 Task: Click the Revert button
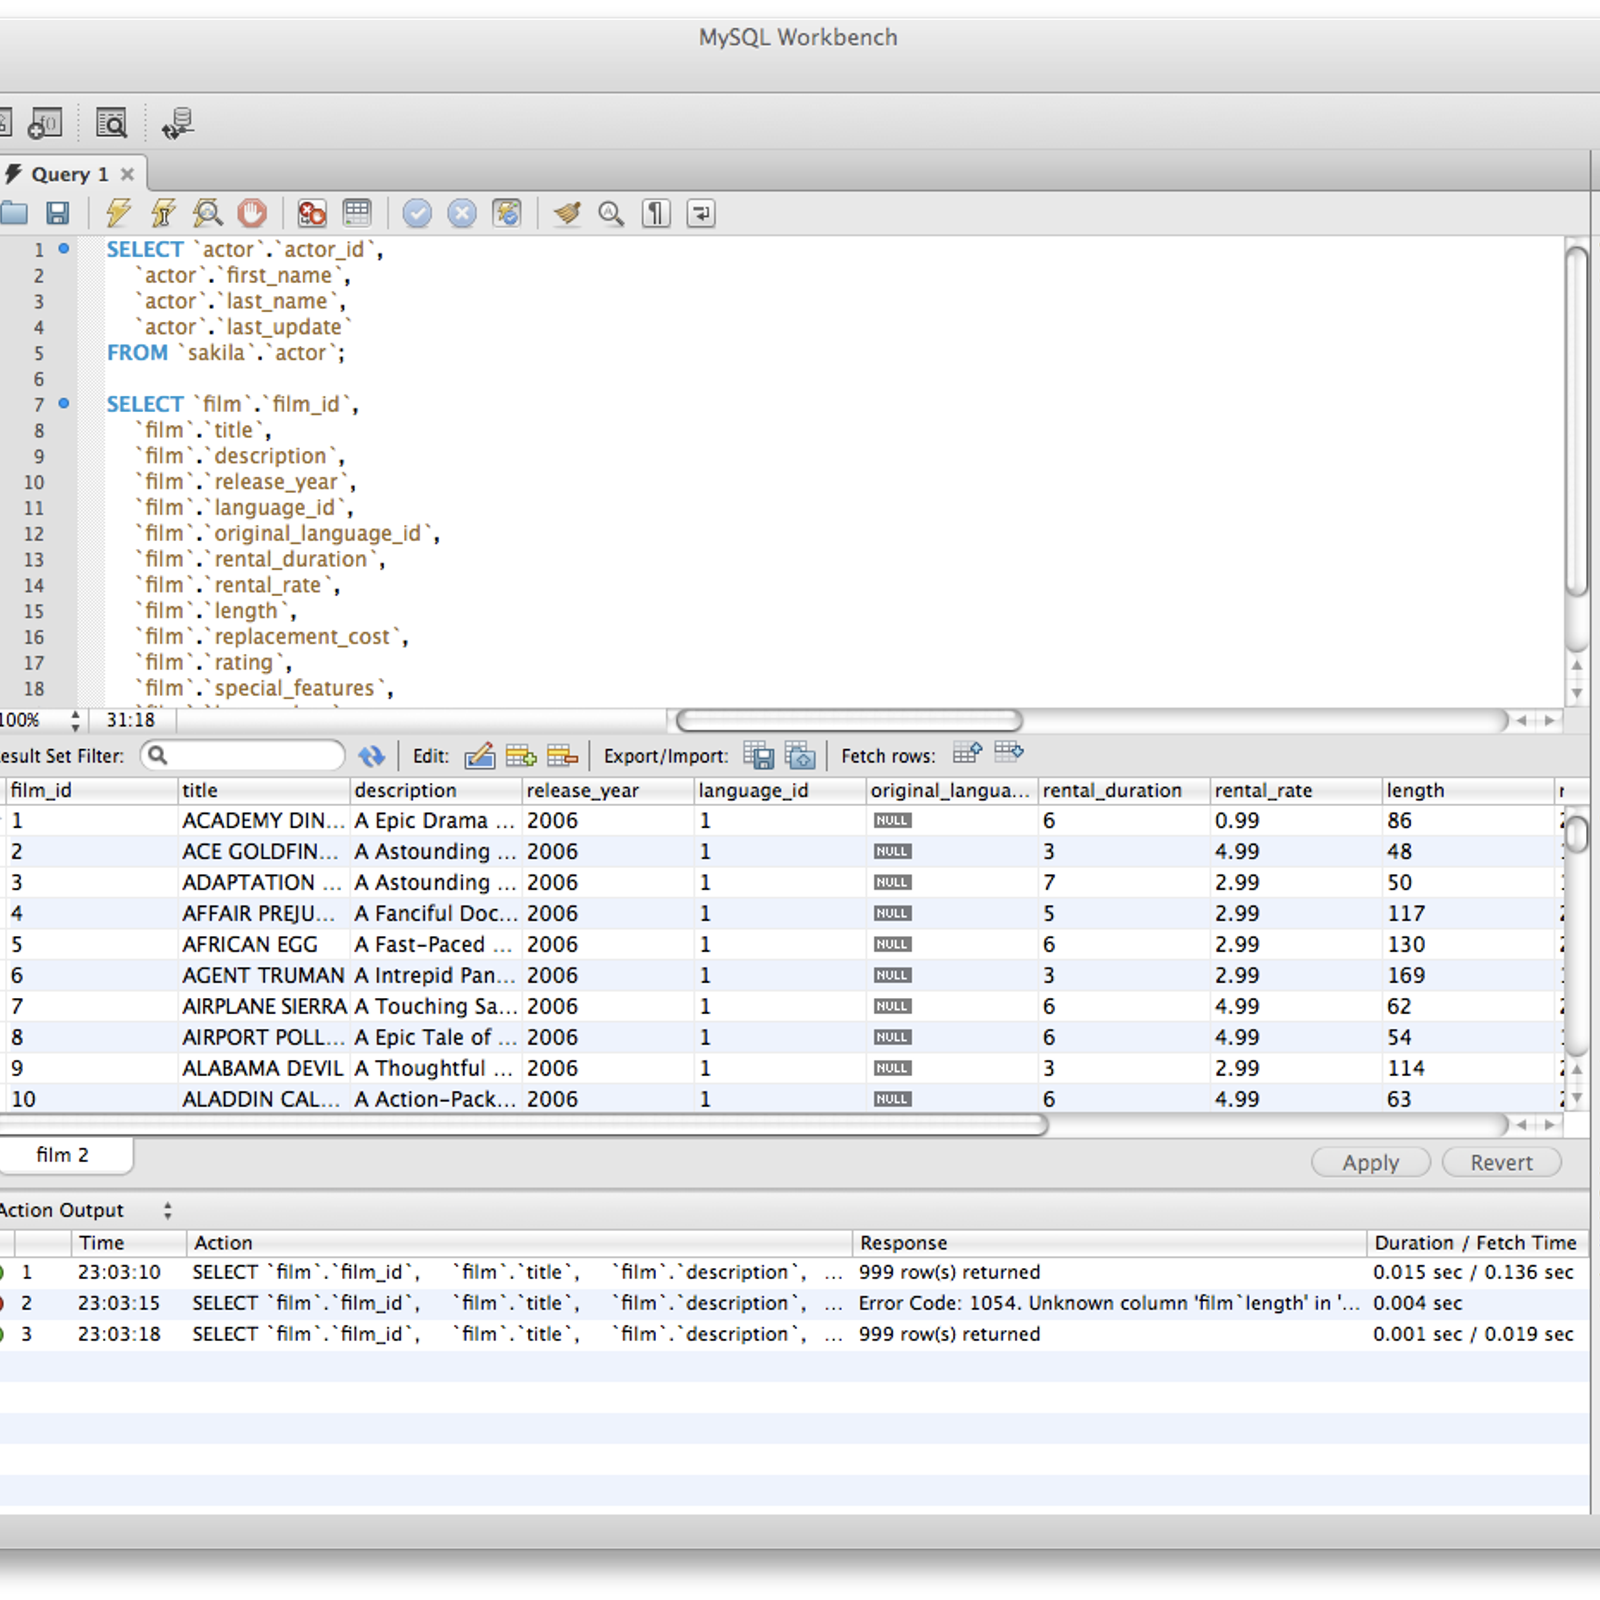tap(1501, 1162)
